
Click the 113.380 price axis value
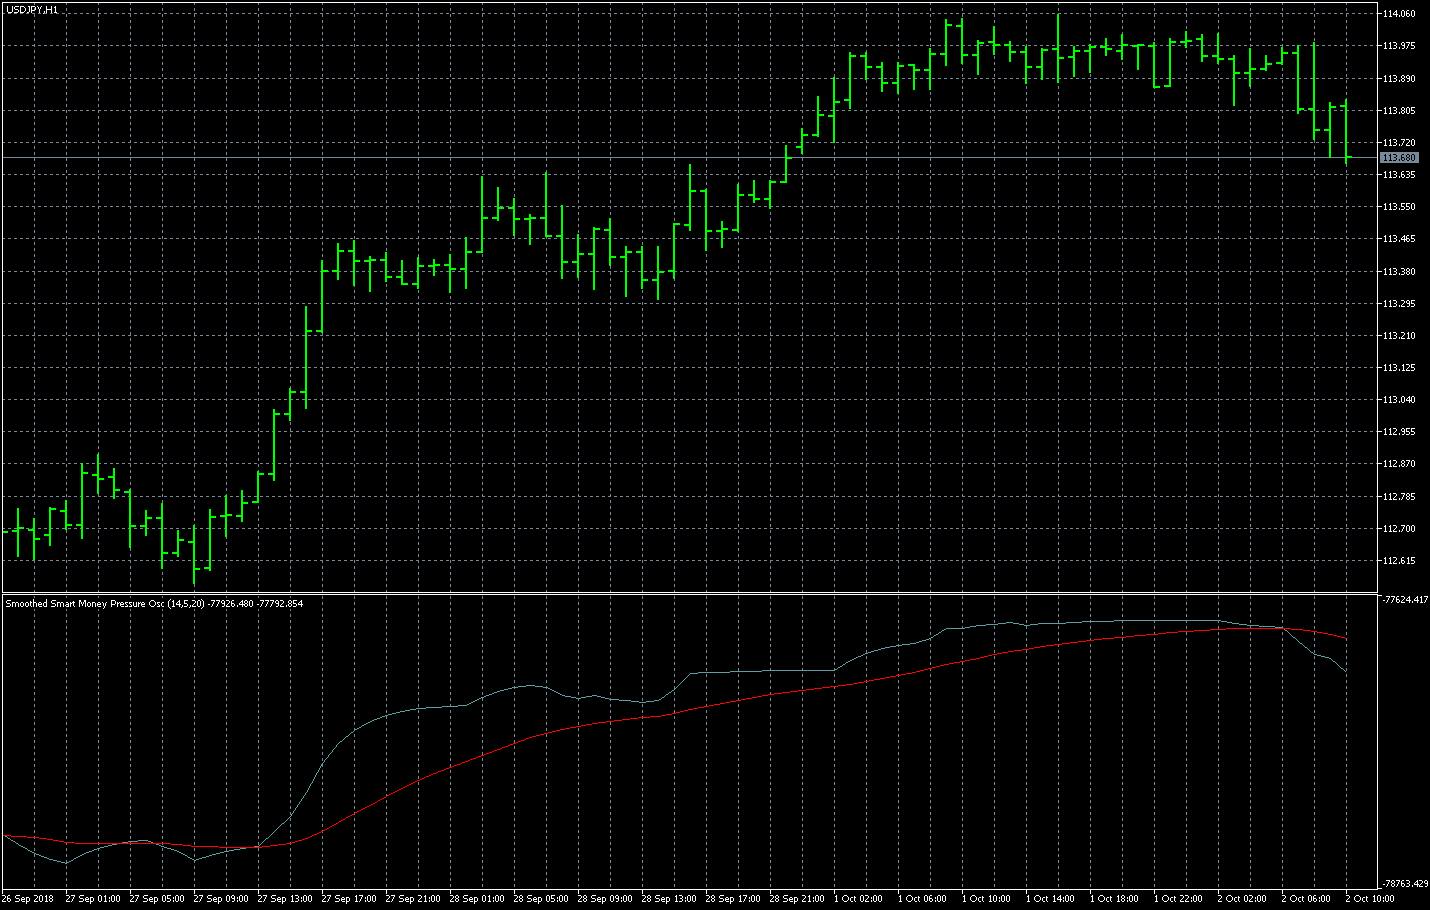tap(1399, 272)
